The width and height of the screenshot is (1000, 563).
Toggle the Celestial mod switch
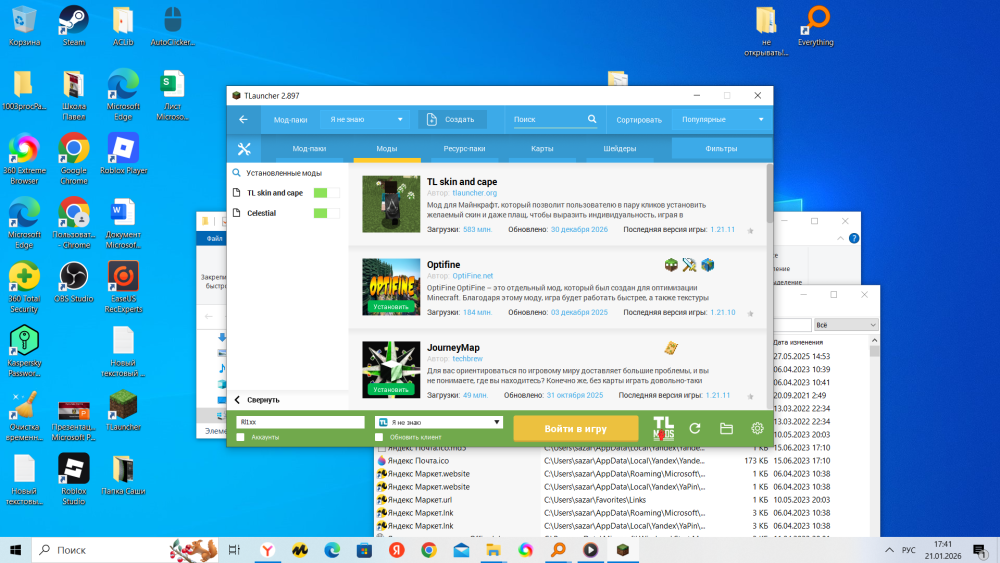coord(327,213)
